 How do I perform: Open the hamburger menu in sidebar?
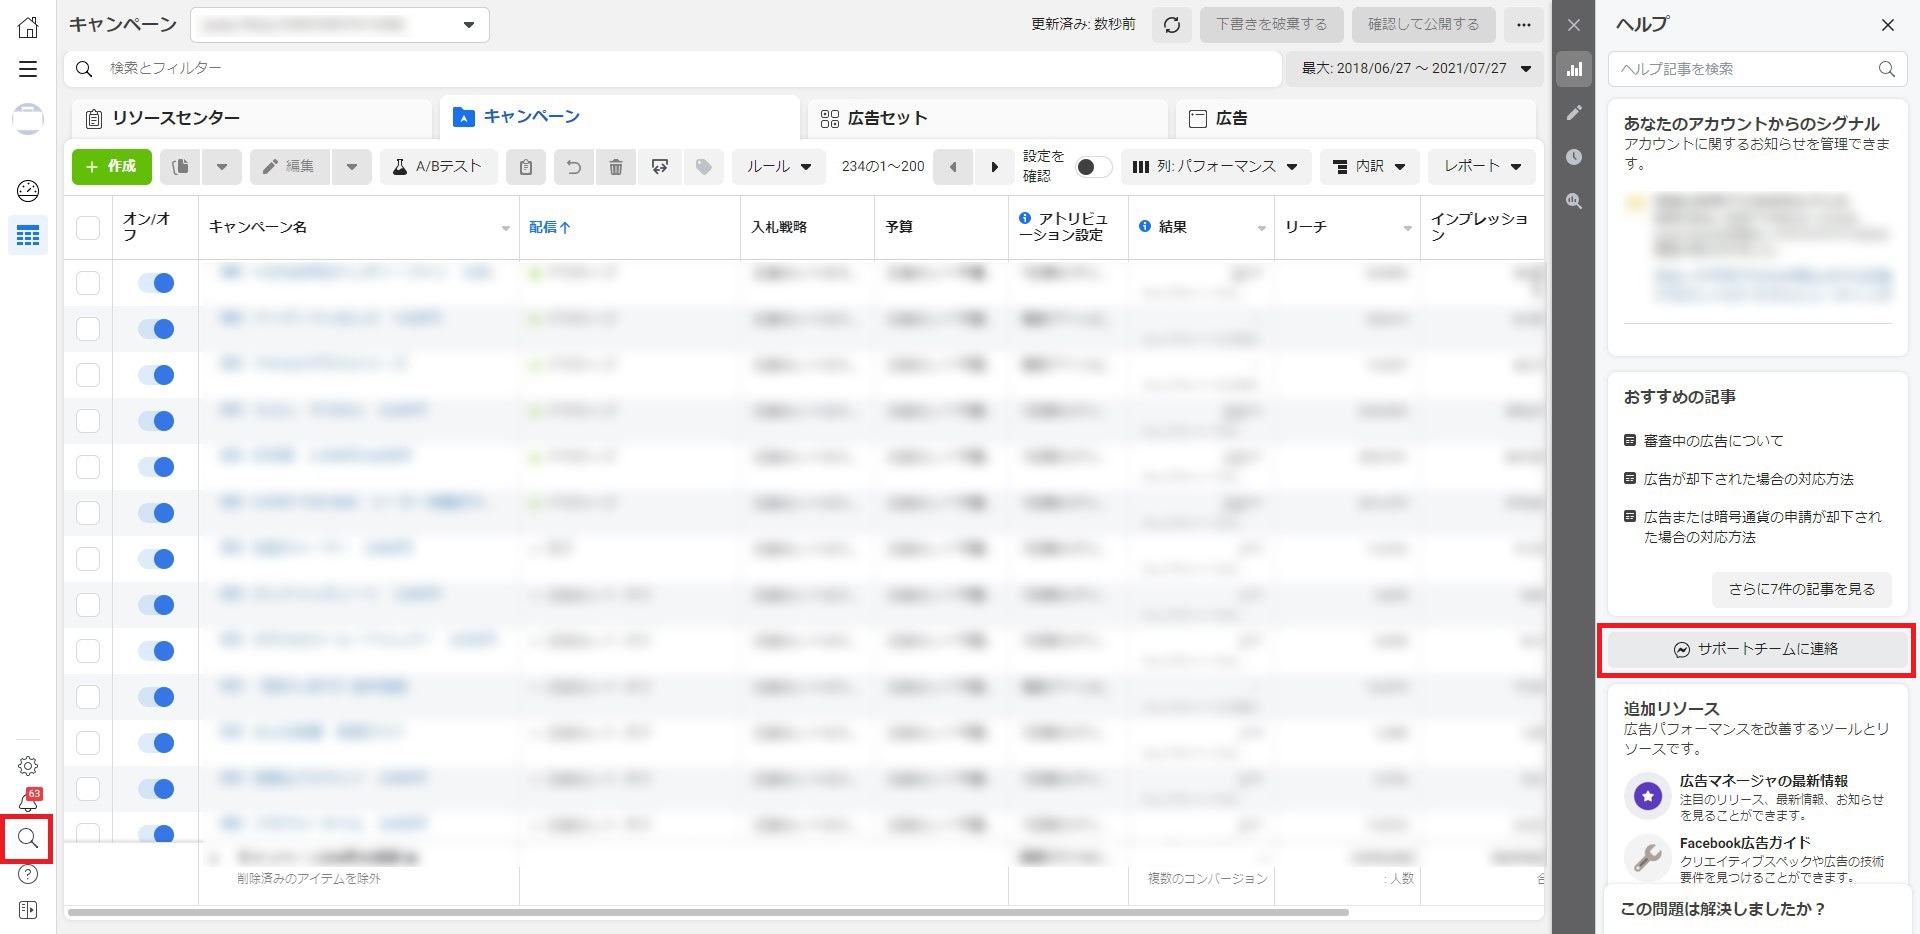tap(28, 69)
